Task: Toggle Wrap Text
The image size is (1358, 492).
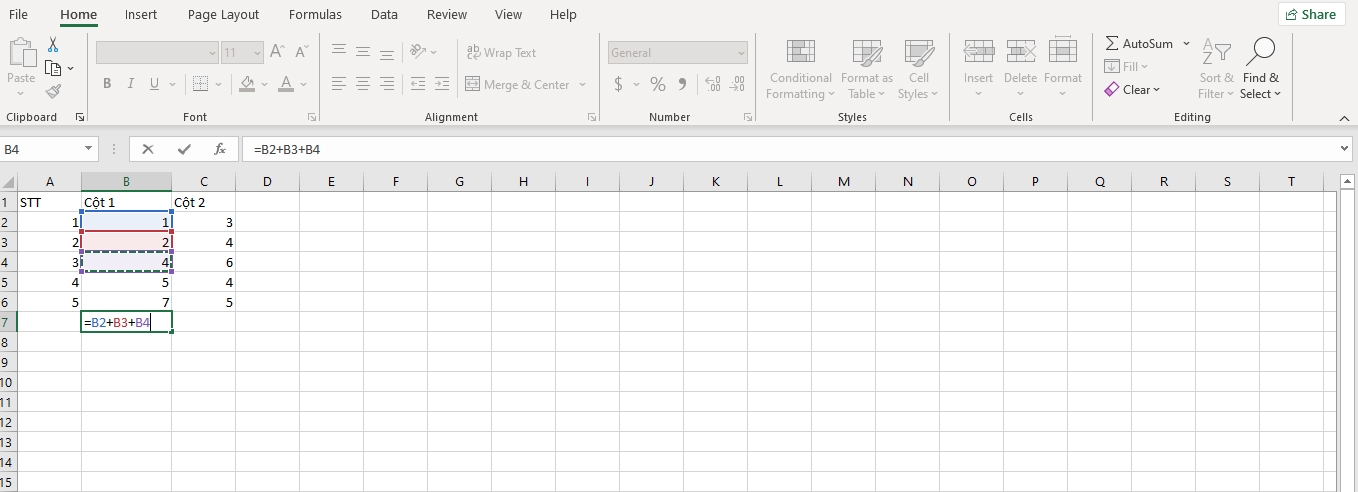Action: pyautogui.click(x=501, y=53)
